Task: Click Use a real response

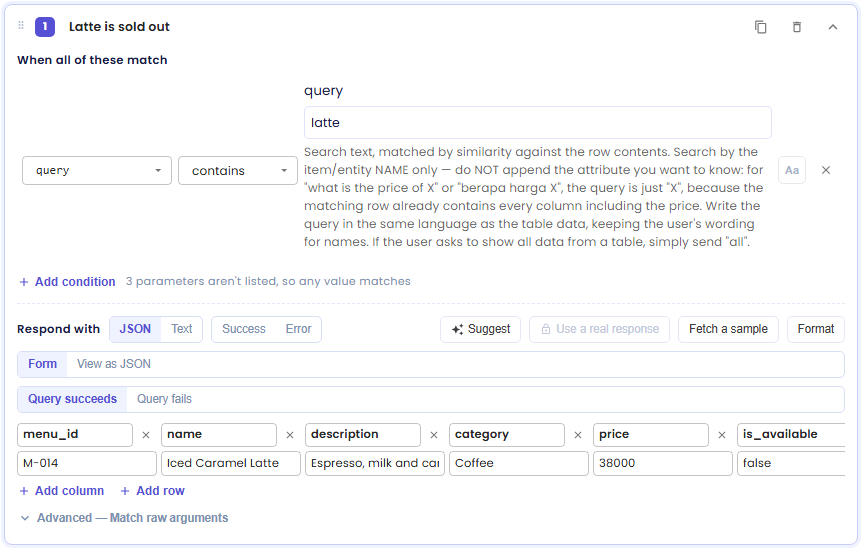Action: 599,329
